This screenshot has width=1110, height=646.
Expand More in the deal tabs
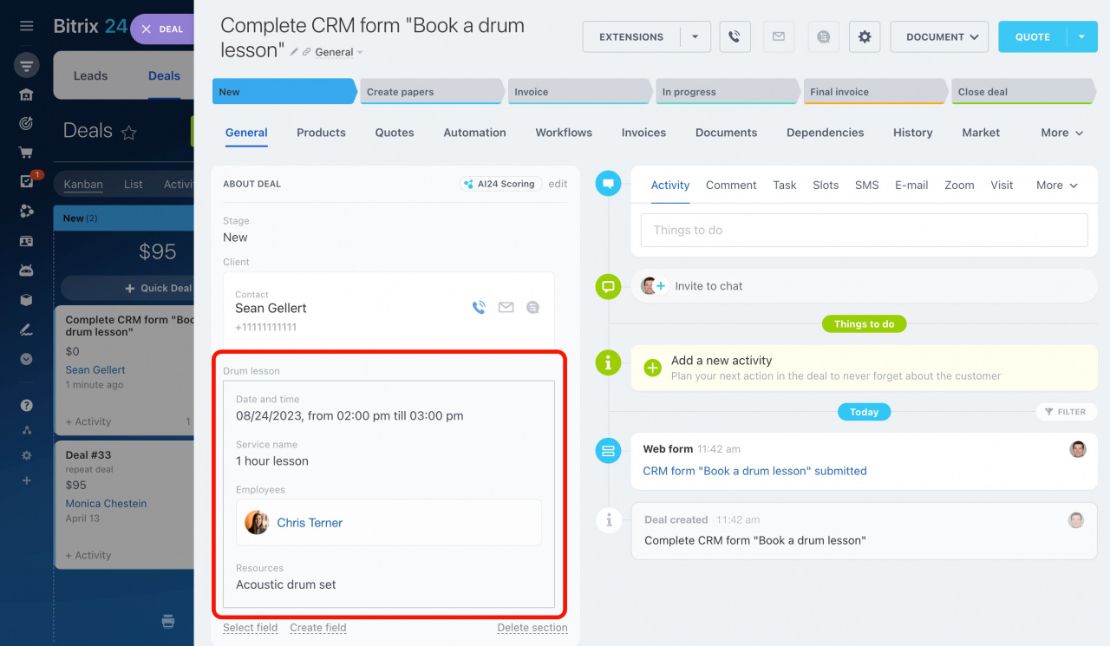point(1062,132)
